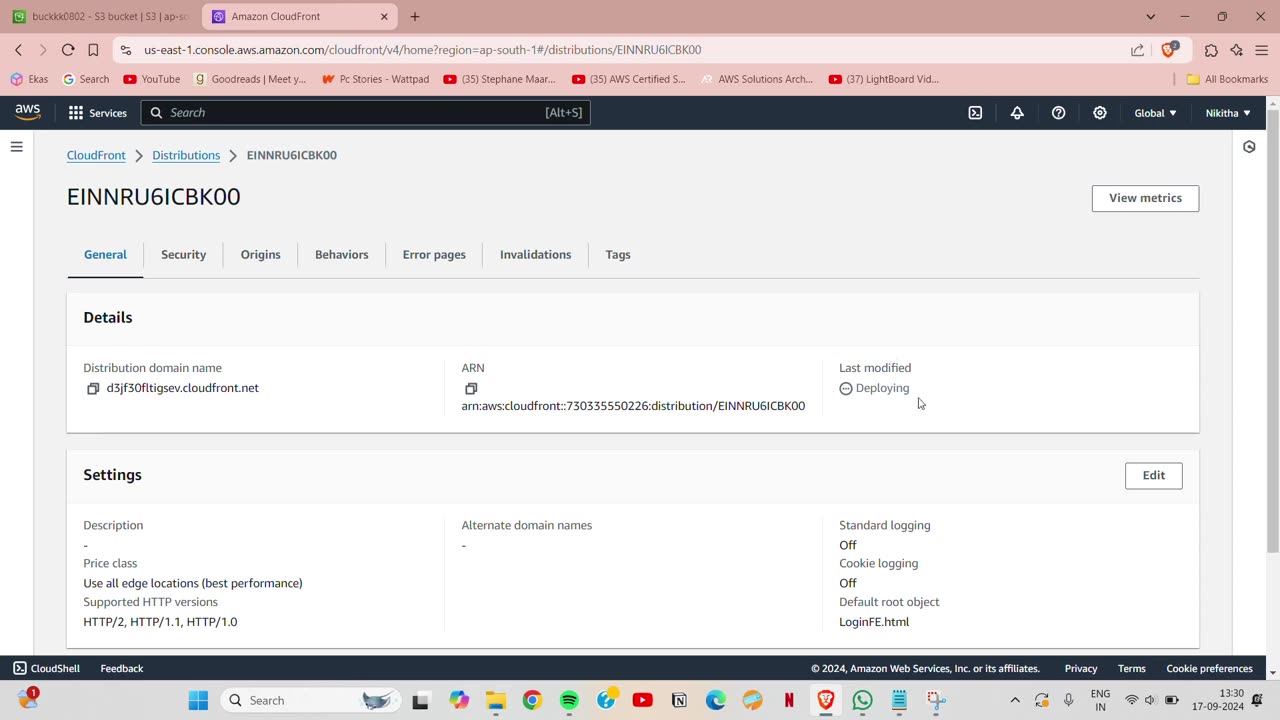Click the Deploying status text

pos(882,388)
